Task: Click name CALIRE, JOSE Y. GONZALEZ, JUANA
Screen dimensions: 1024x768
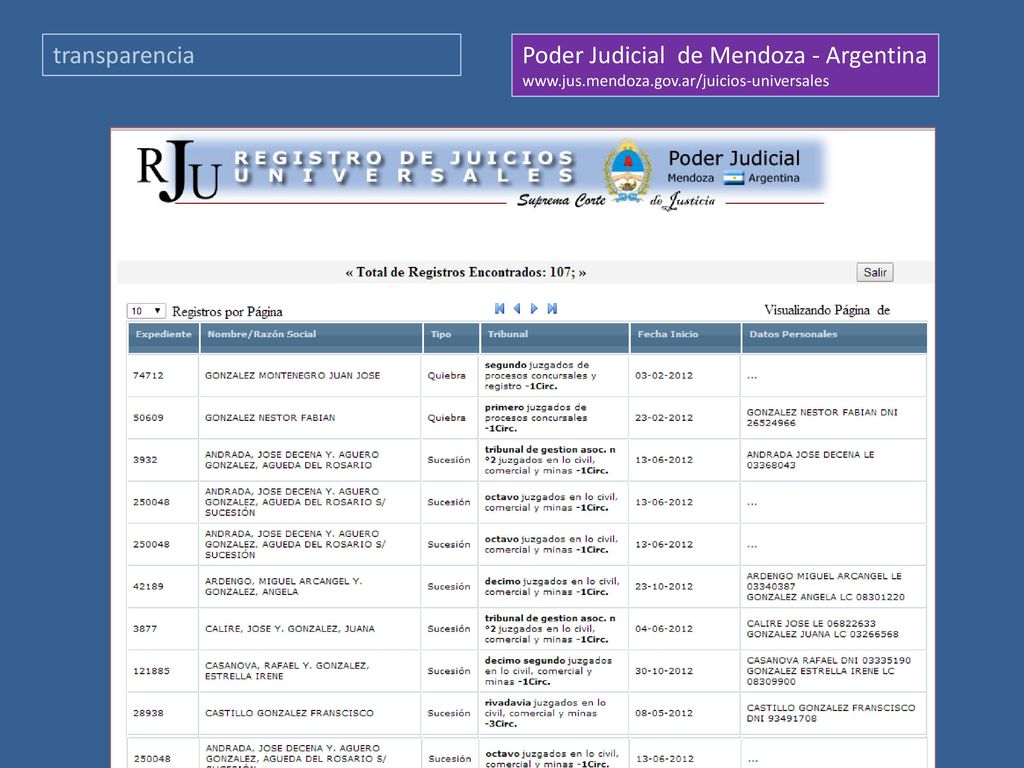Action: coord(290,629)
